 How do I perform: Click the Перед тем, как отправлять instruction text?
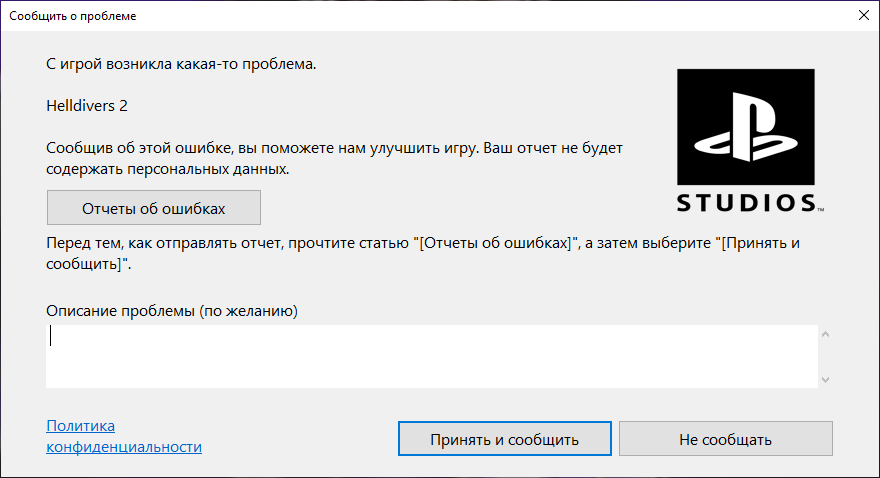(423, 253)
